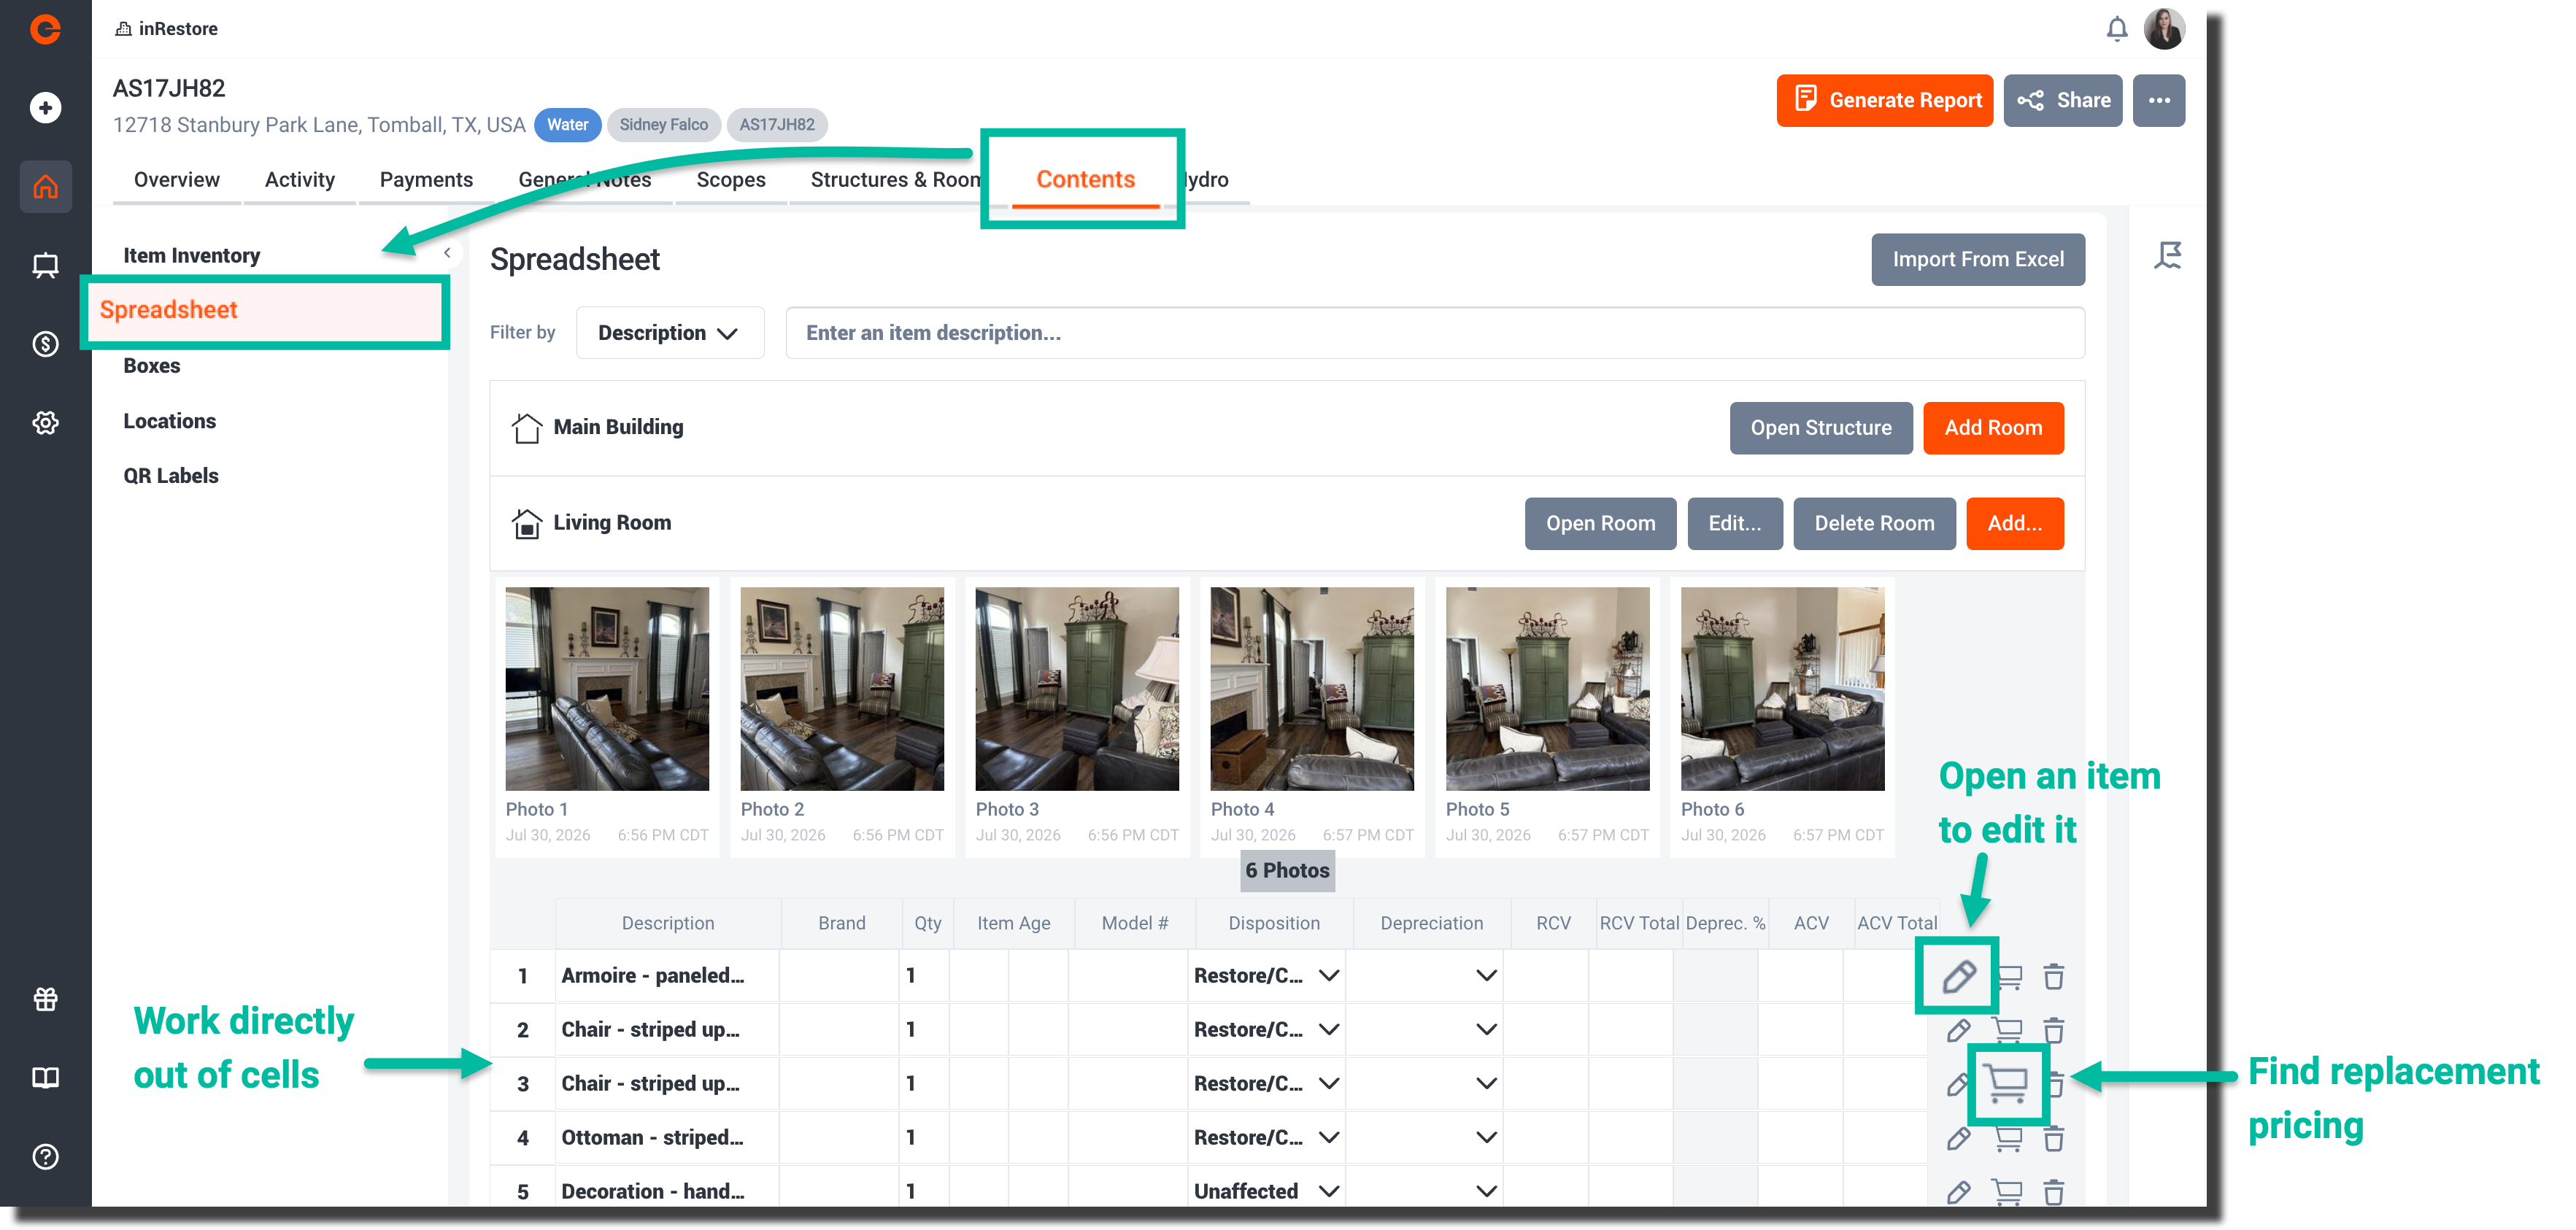
Task: Edit the Armoire item with pencil icon
Action: [1958, 976]
